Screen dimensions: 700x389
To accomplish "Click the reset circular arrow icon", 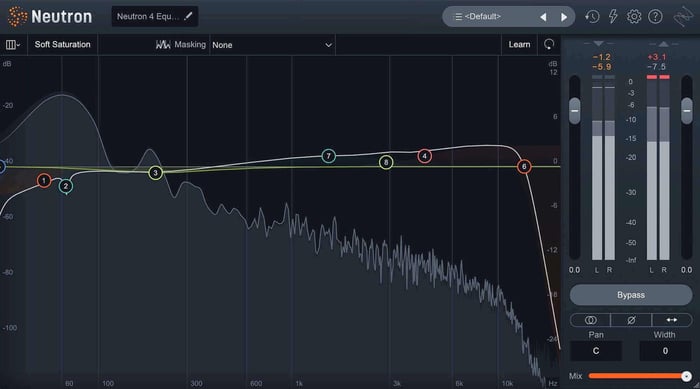I will point(549,44).
